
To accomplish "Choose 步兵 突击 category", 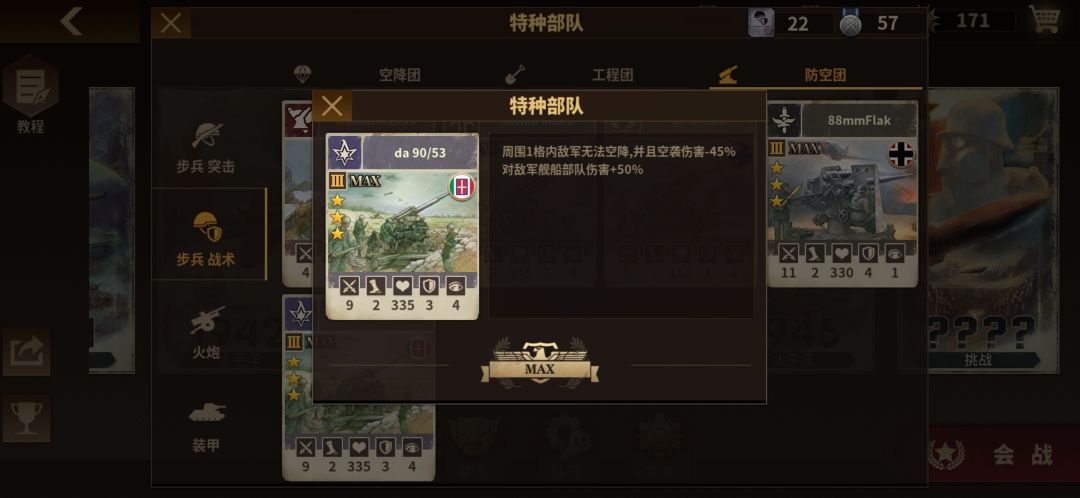I will click(x=206, y=147).
